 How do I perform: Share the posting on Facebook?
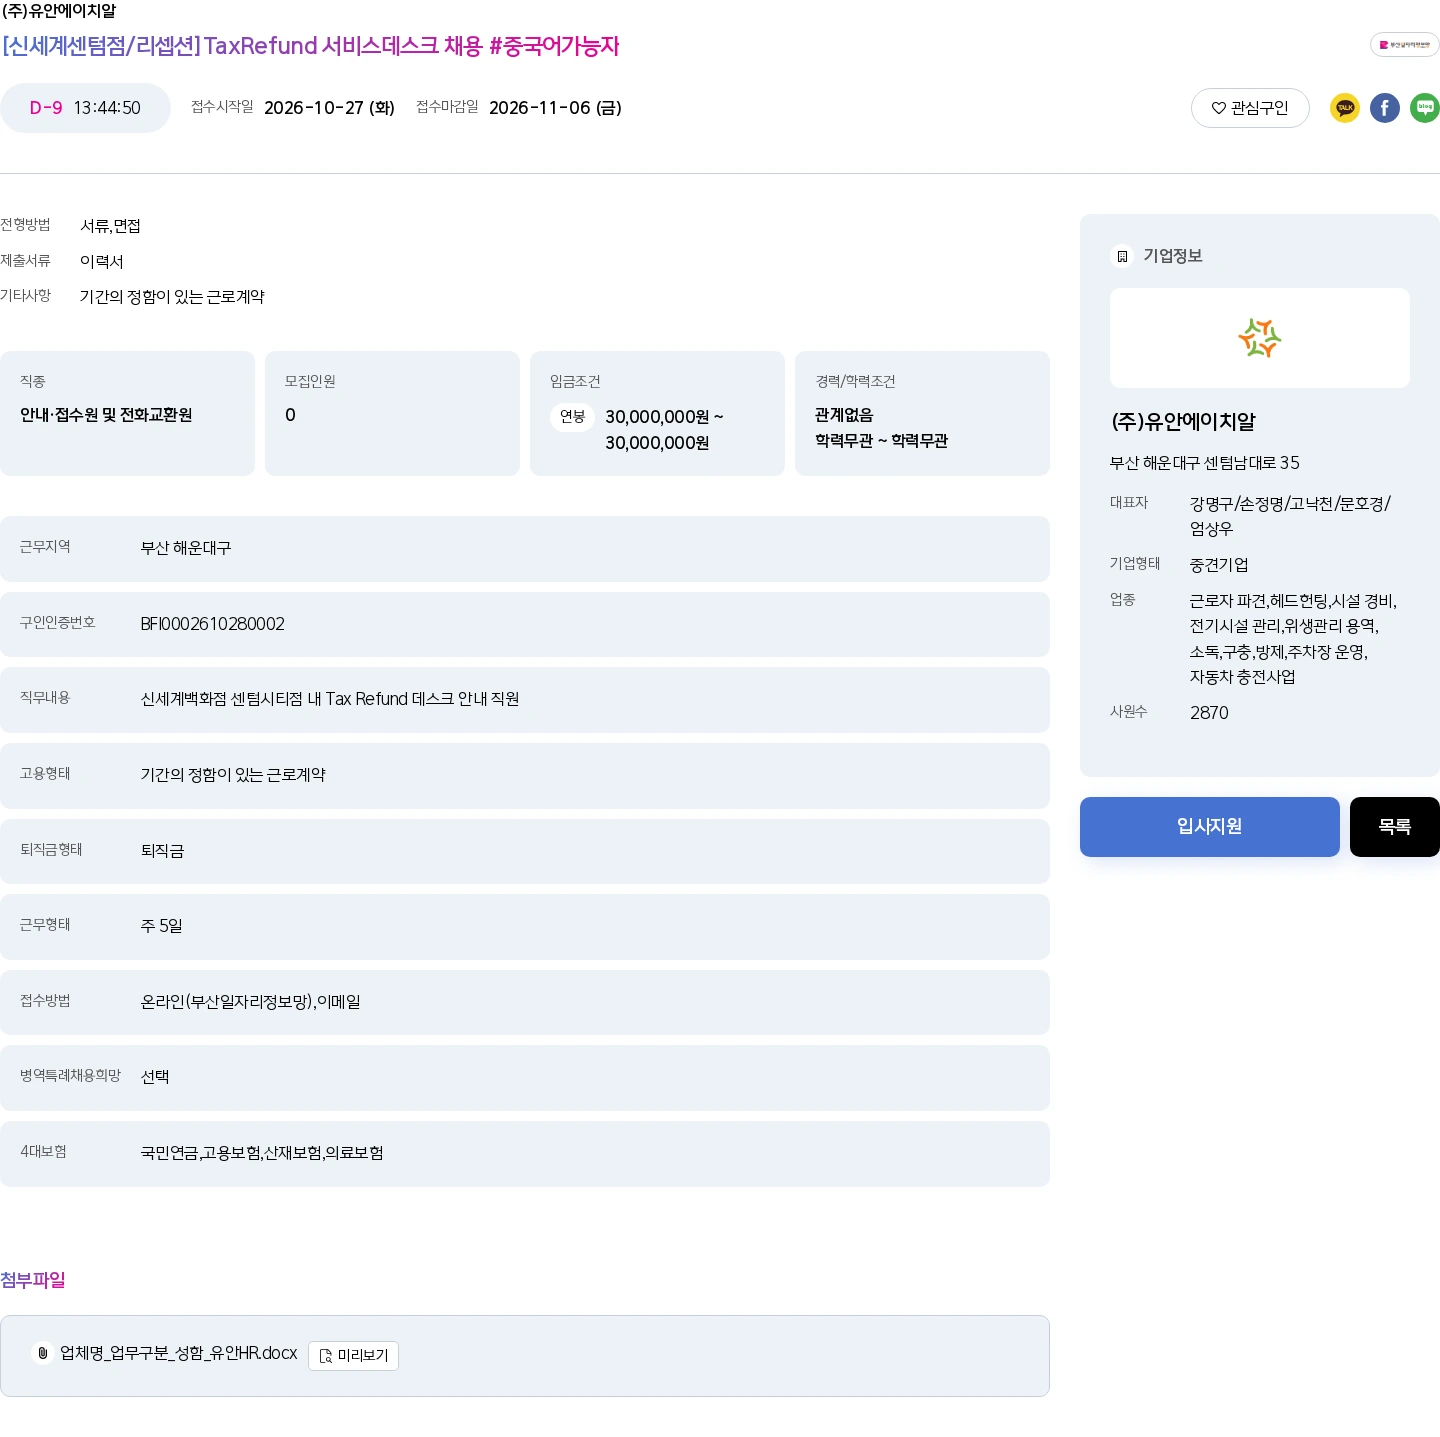tap(1385, 108)
